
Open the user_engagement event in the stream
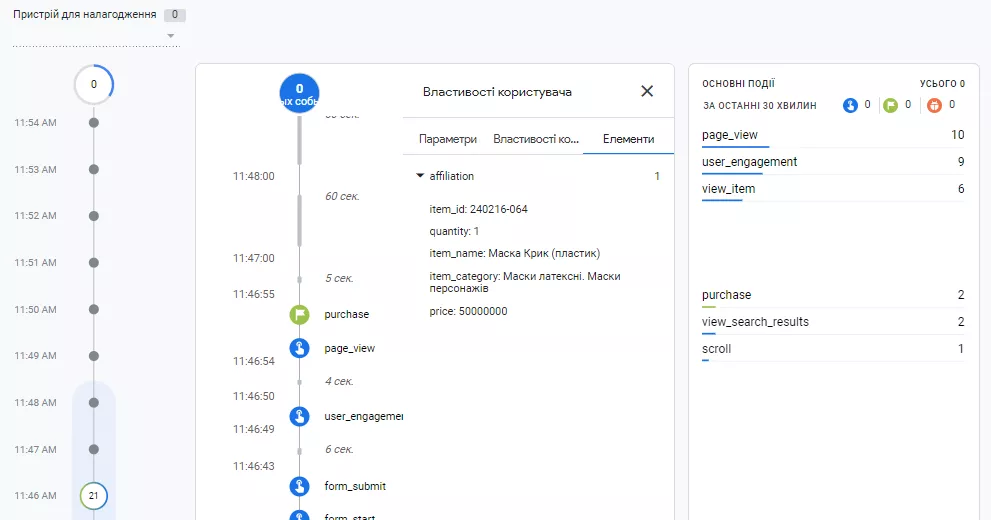tap(363, 416)
